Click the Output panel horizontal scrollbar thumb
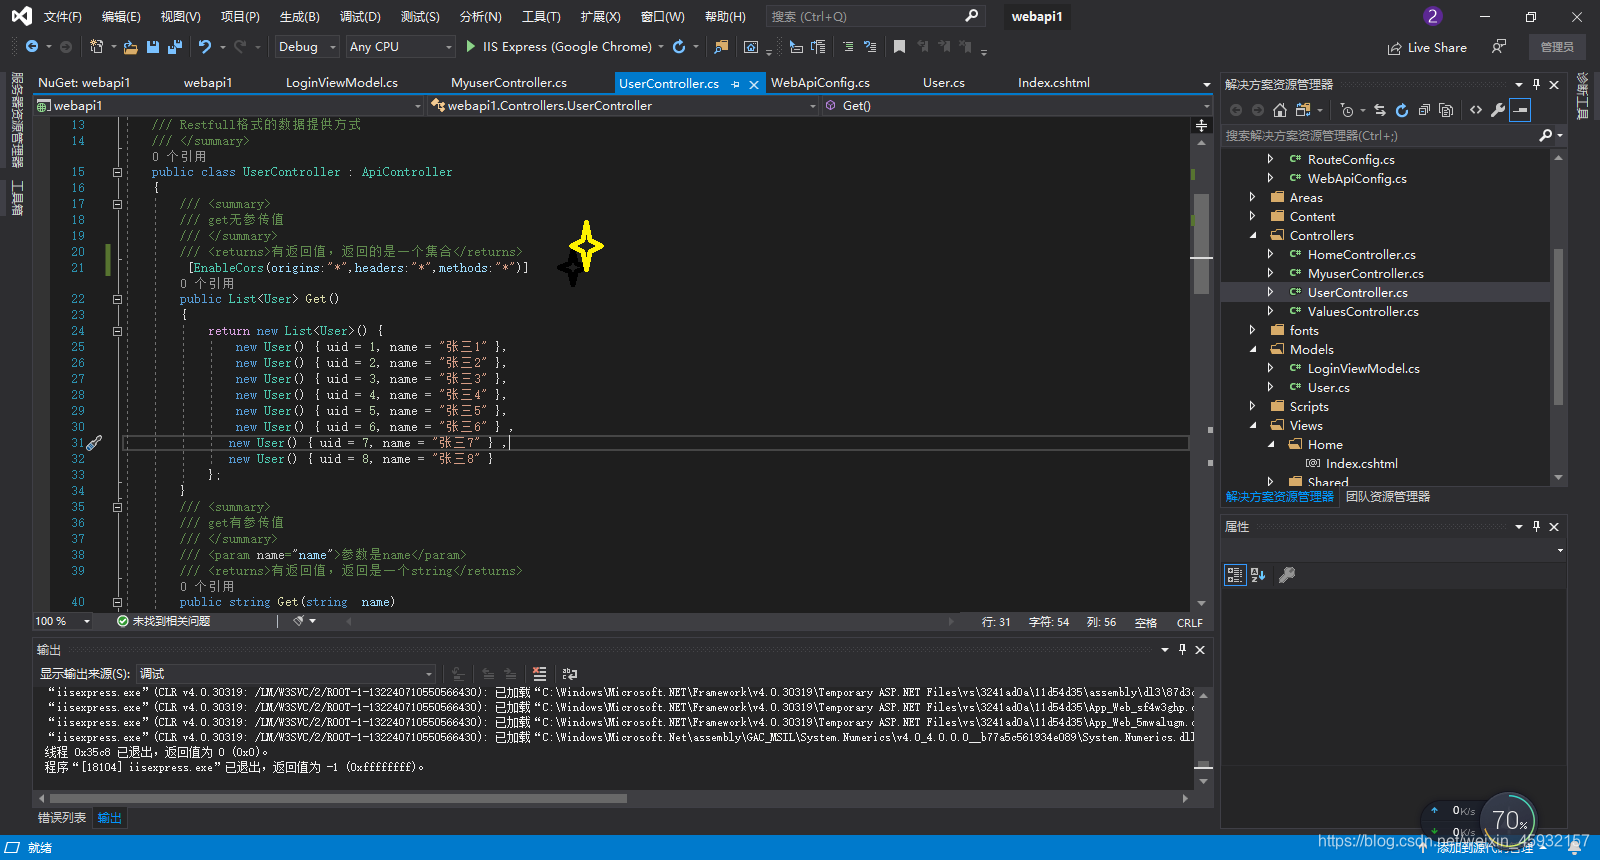Viewport: 1600px width, 860px height. point(338,799)
